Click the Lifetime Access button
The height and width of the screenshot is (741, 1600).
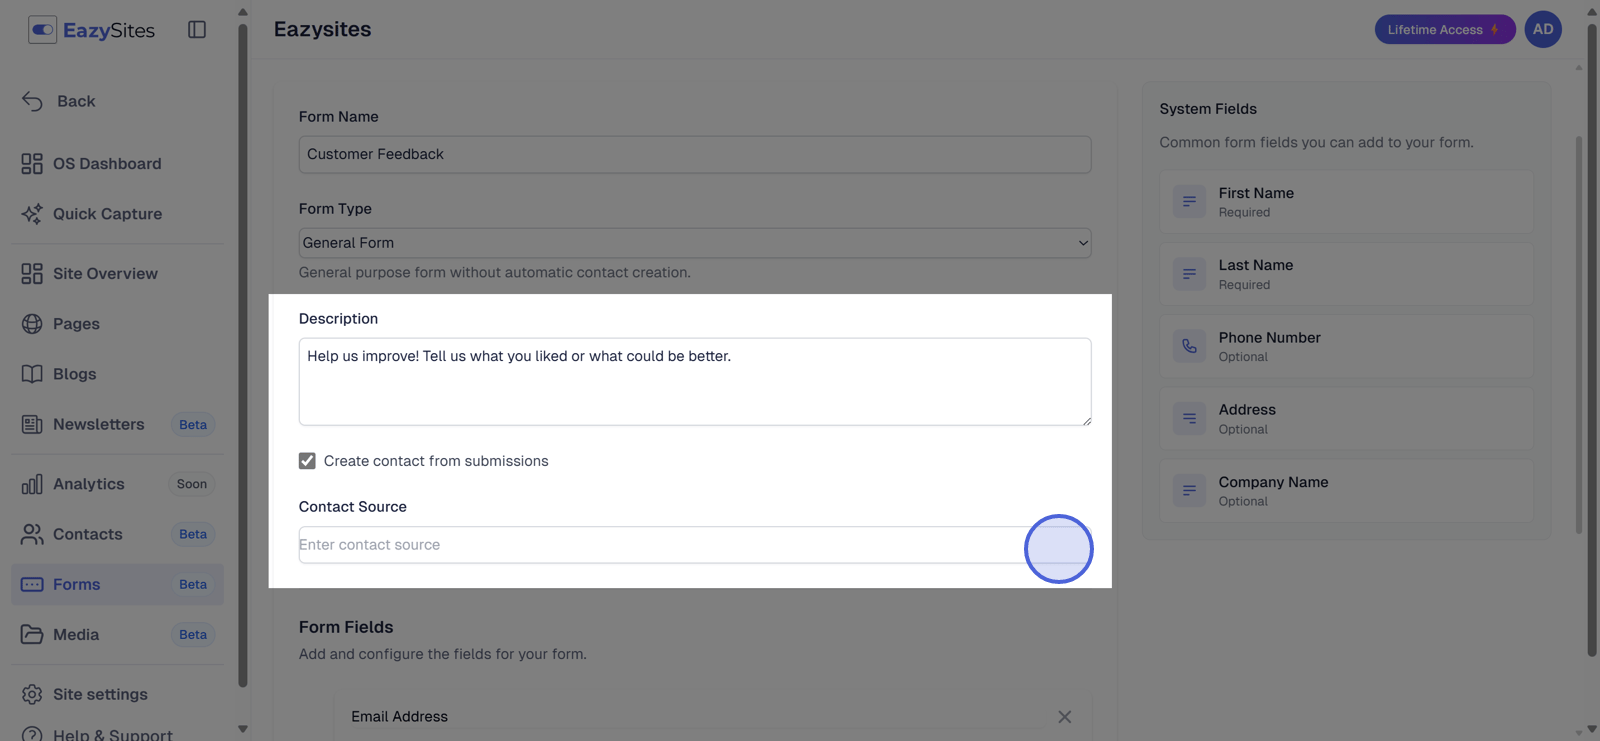pos(1444,29)
